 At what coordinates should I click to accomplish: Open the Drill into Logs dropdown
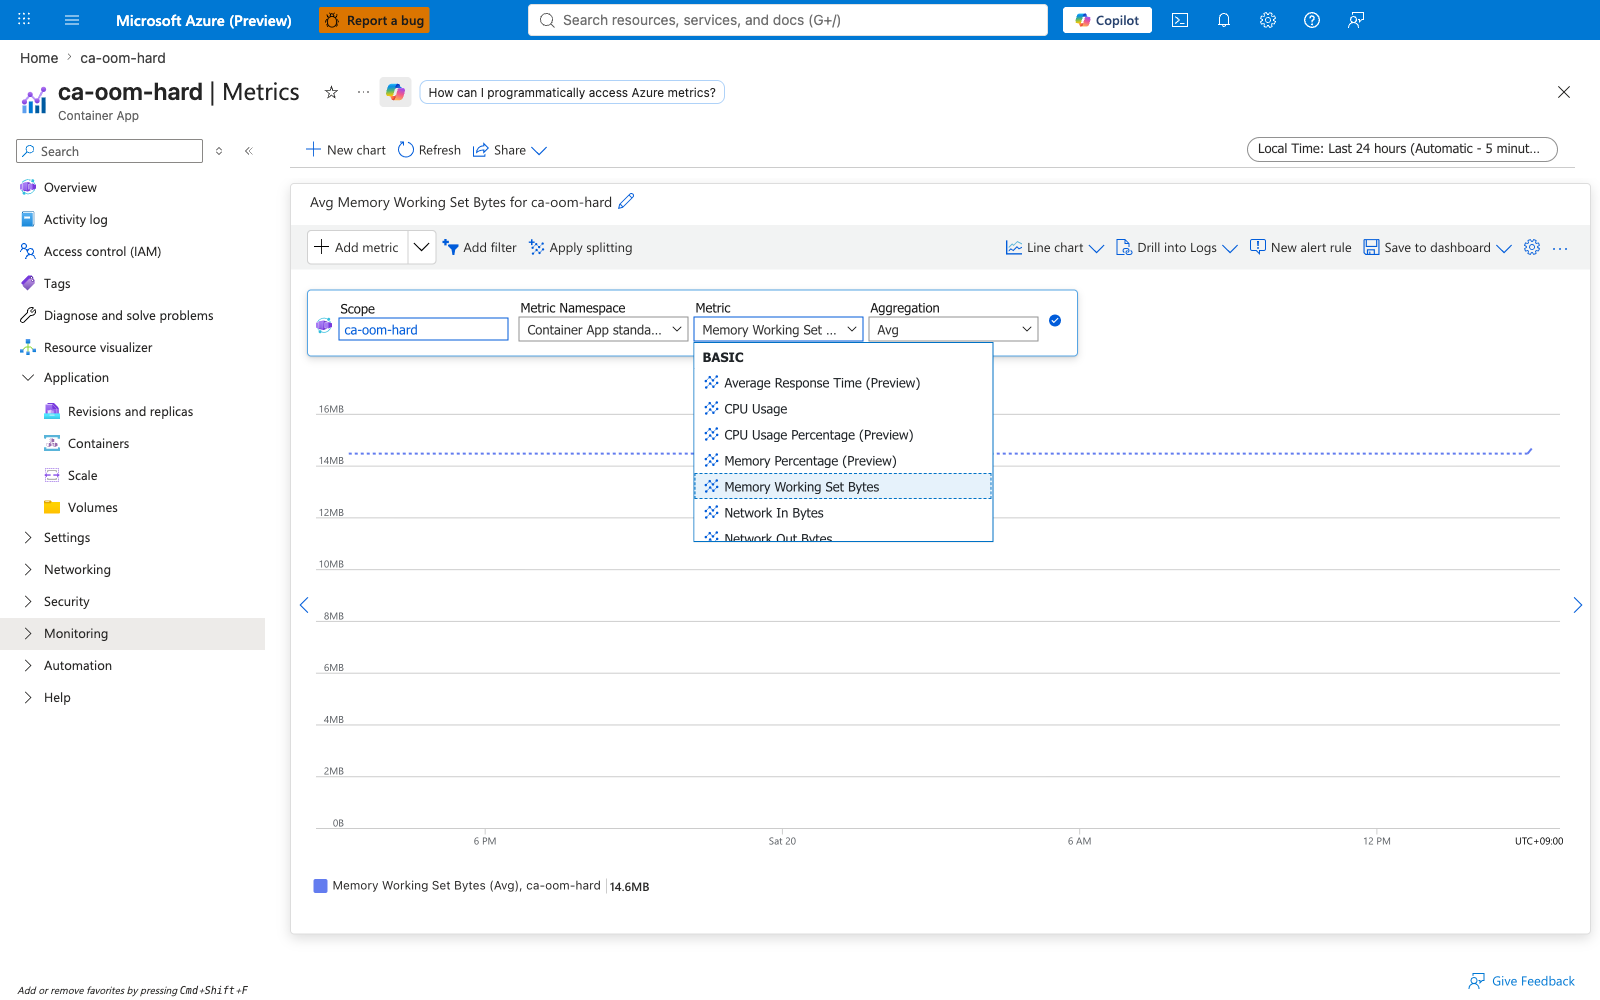point(1177,248)
